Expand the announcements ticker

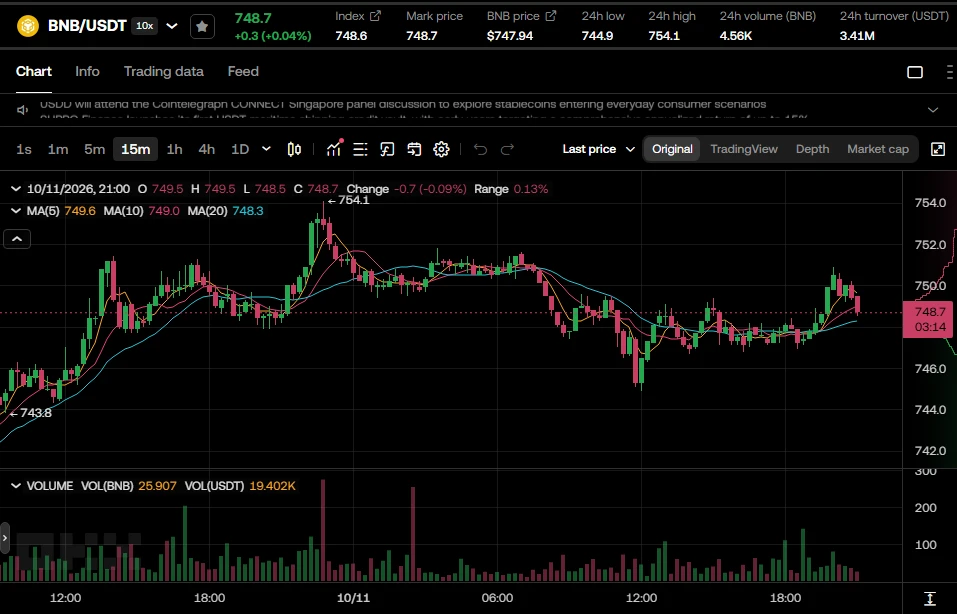933,110
